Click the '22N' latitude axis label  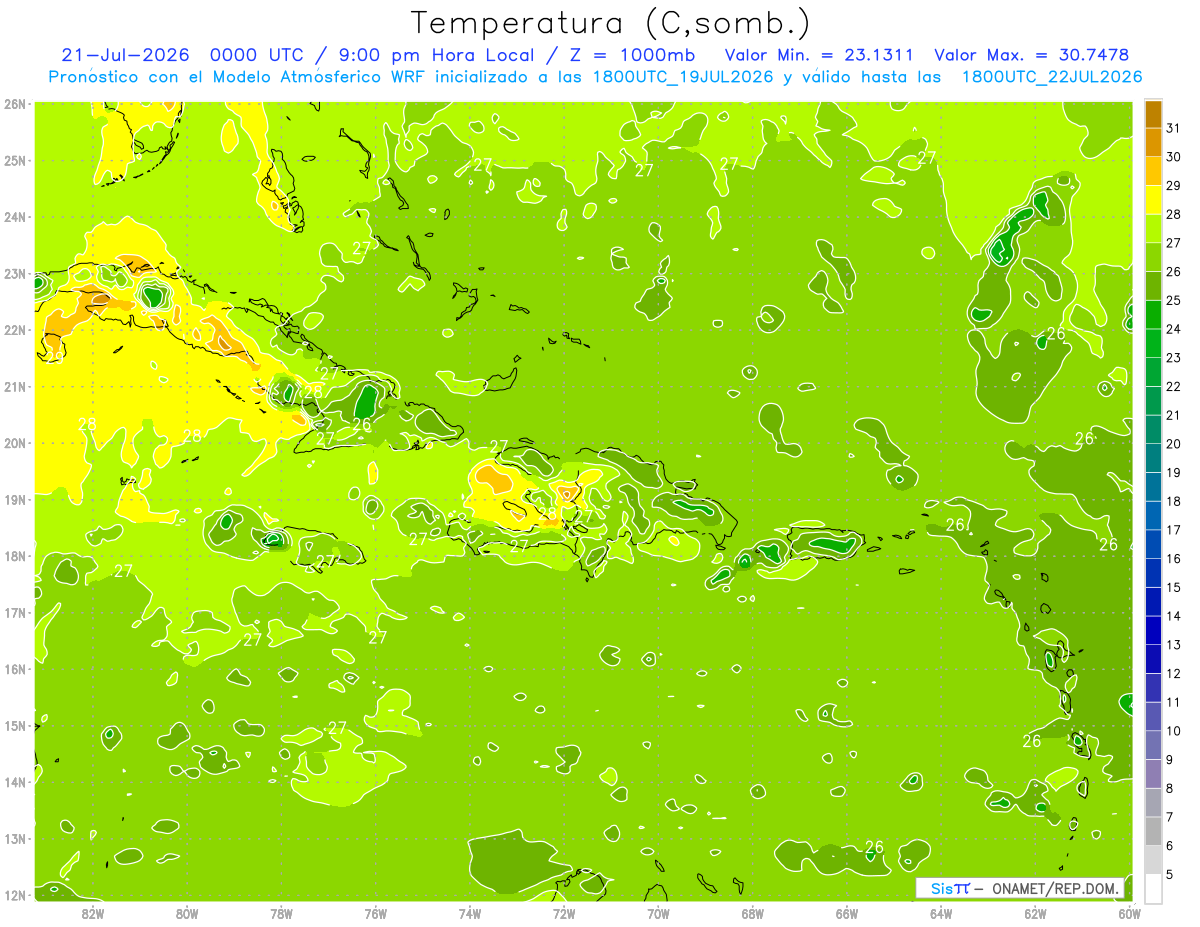[x=15, y=330]
